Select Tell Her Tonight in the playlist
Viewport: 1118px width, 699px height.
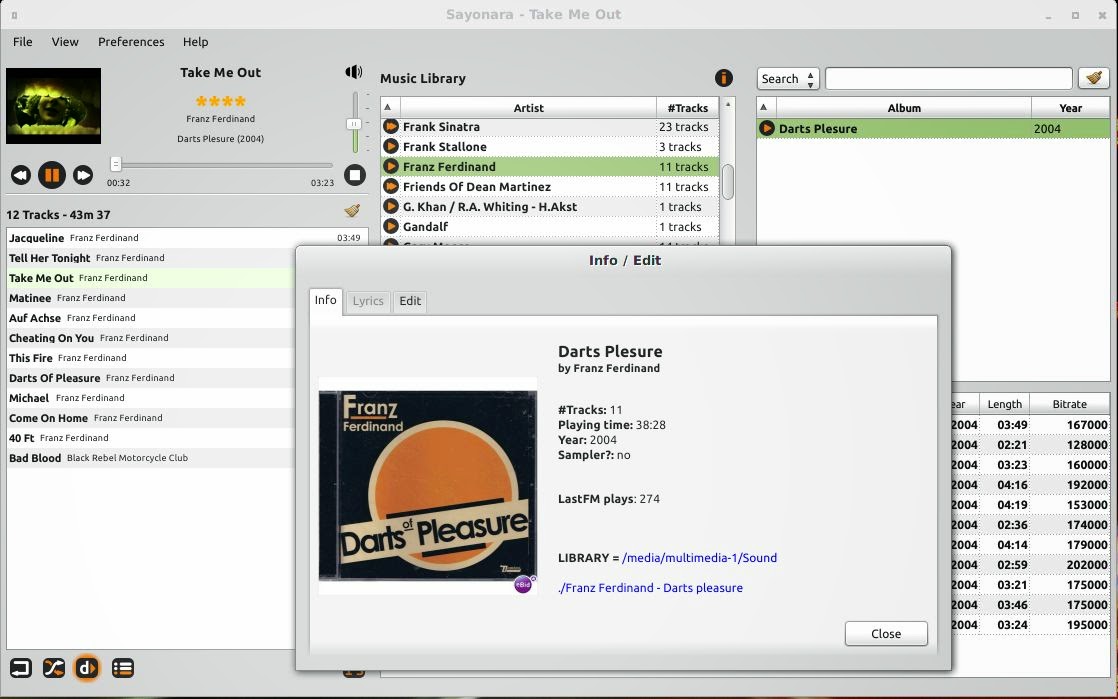tap(151, 257)
